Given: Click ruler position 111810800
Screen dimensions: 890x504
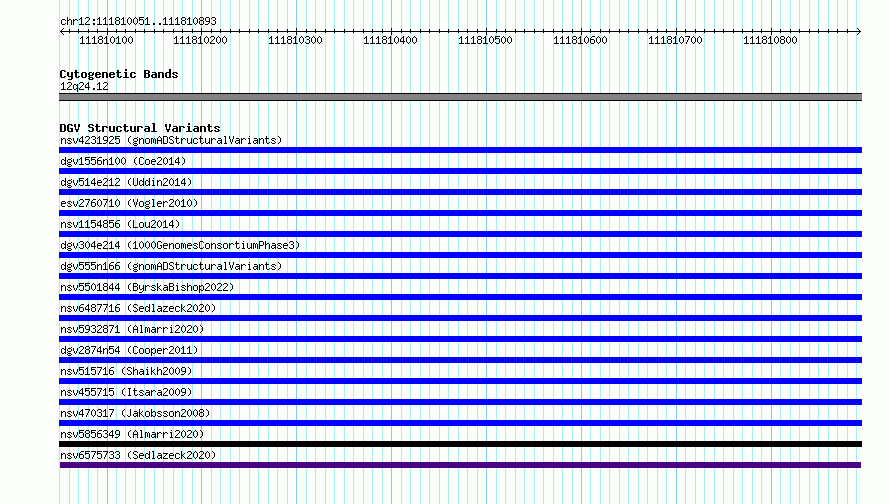Looking at the screenshot, I should 770,40.
